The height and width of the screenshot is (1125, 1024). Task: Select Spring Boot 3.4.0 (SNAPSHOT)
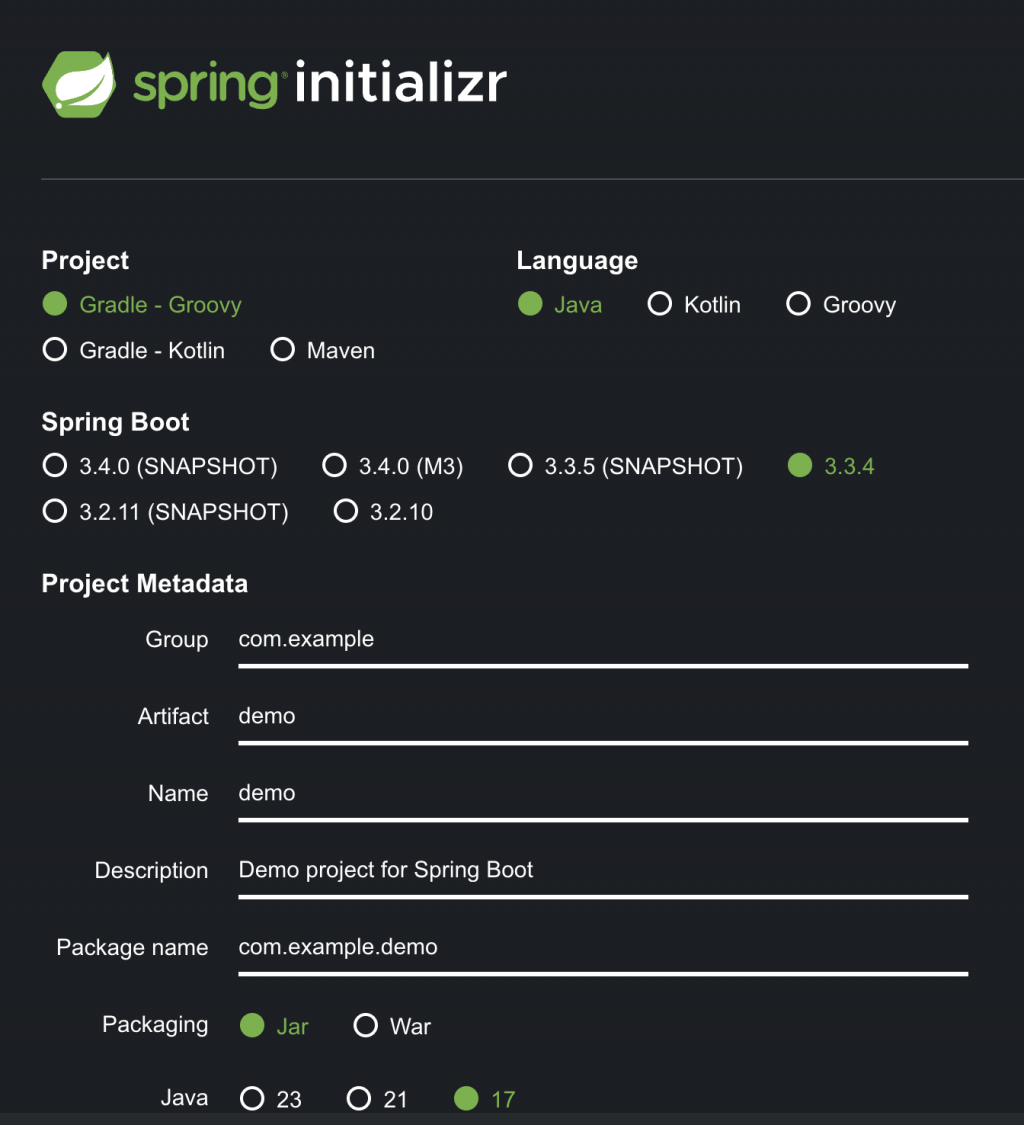click(55, 466)
